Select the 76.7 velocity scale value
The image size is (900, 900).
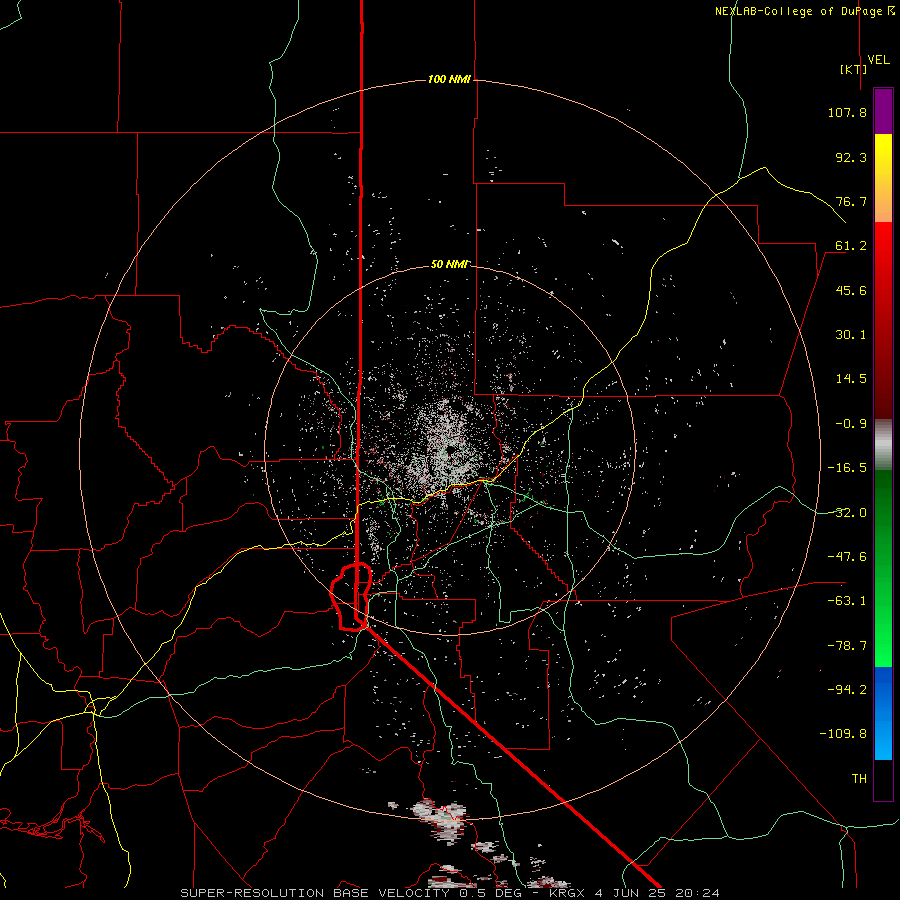pos(851,201)
